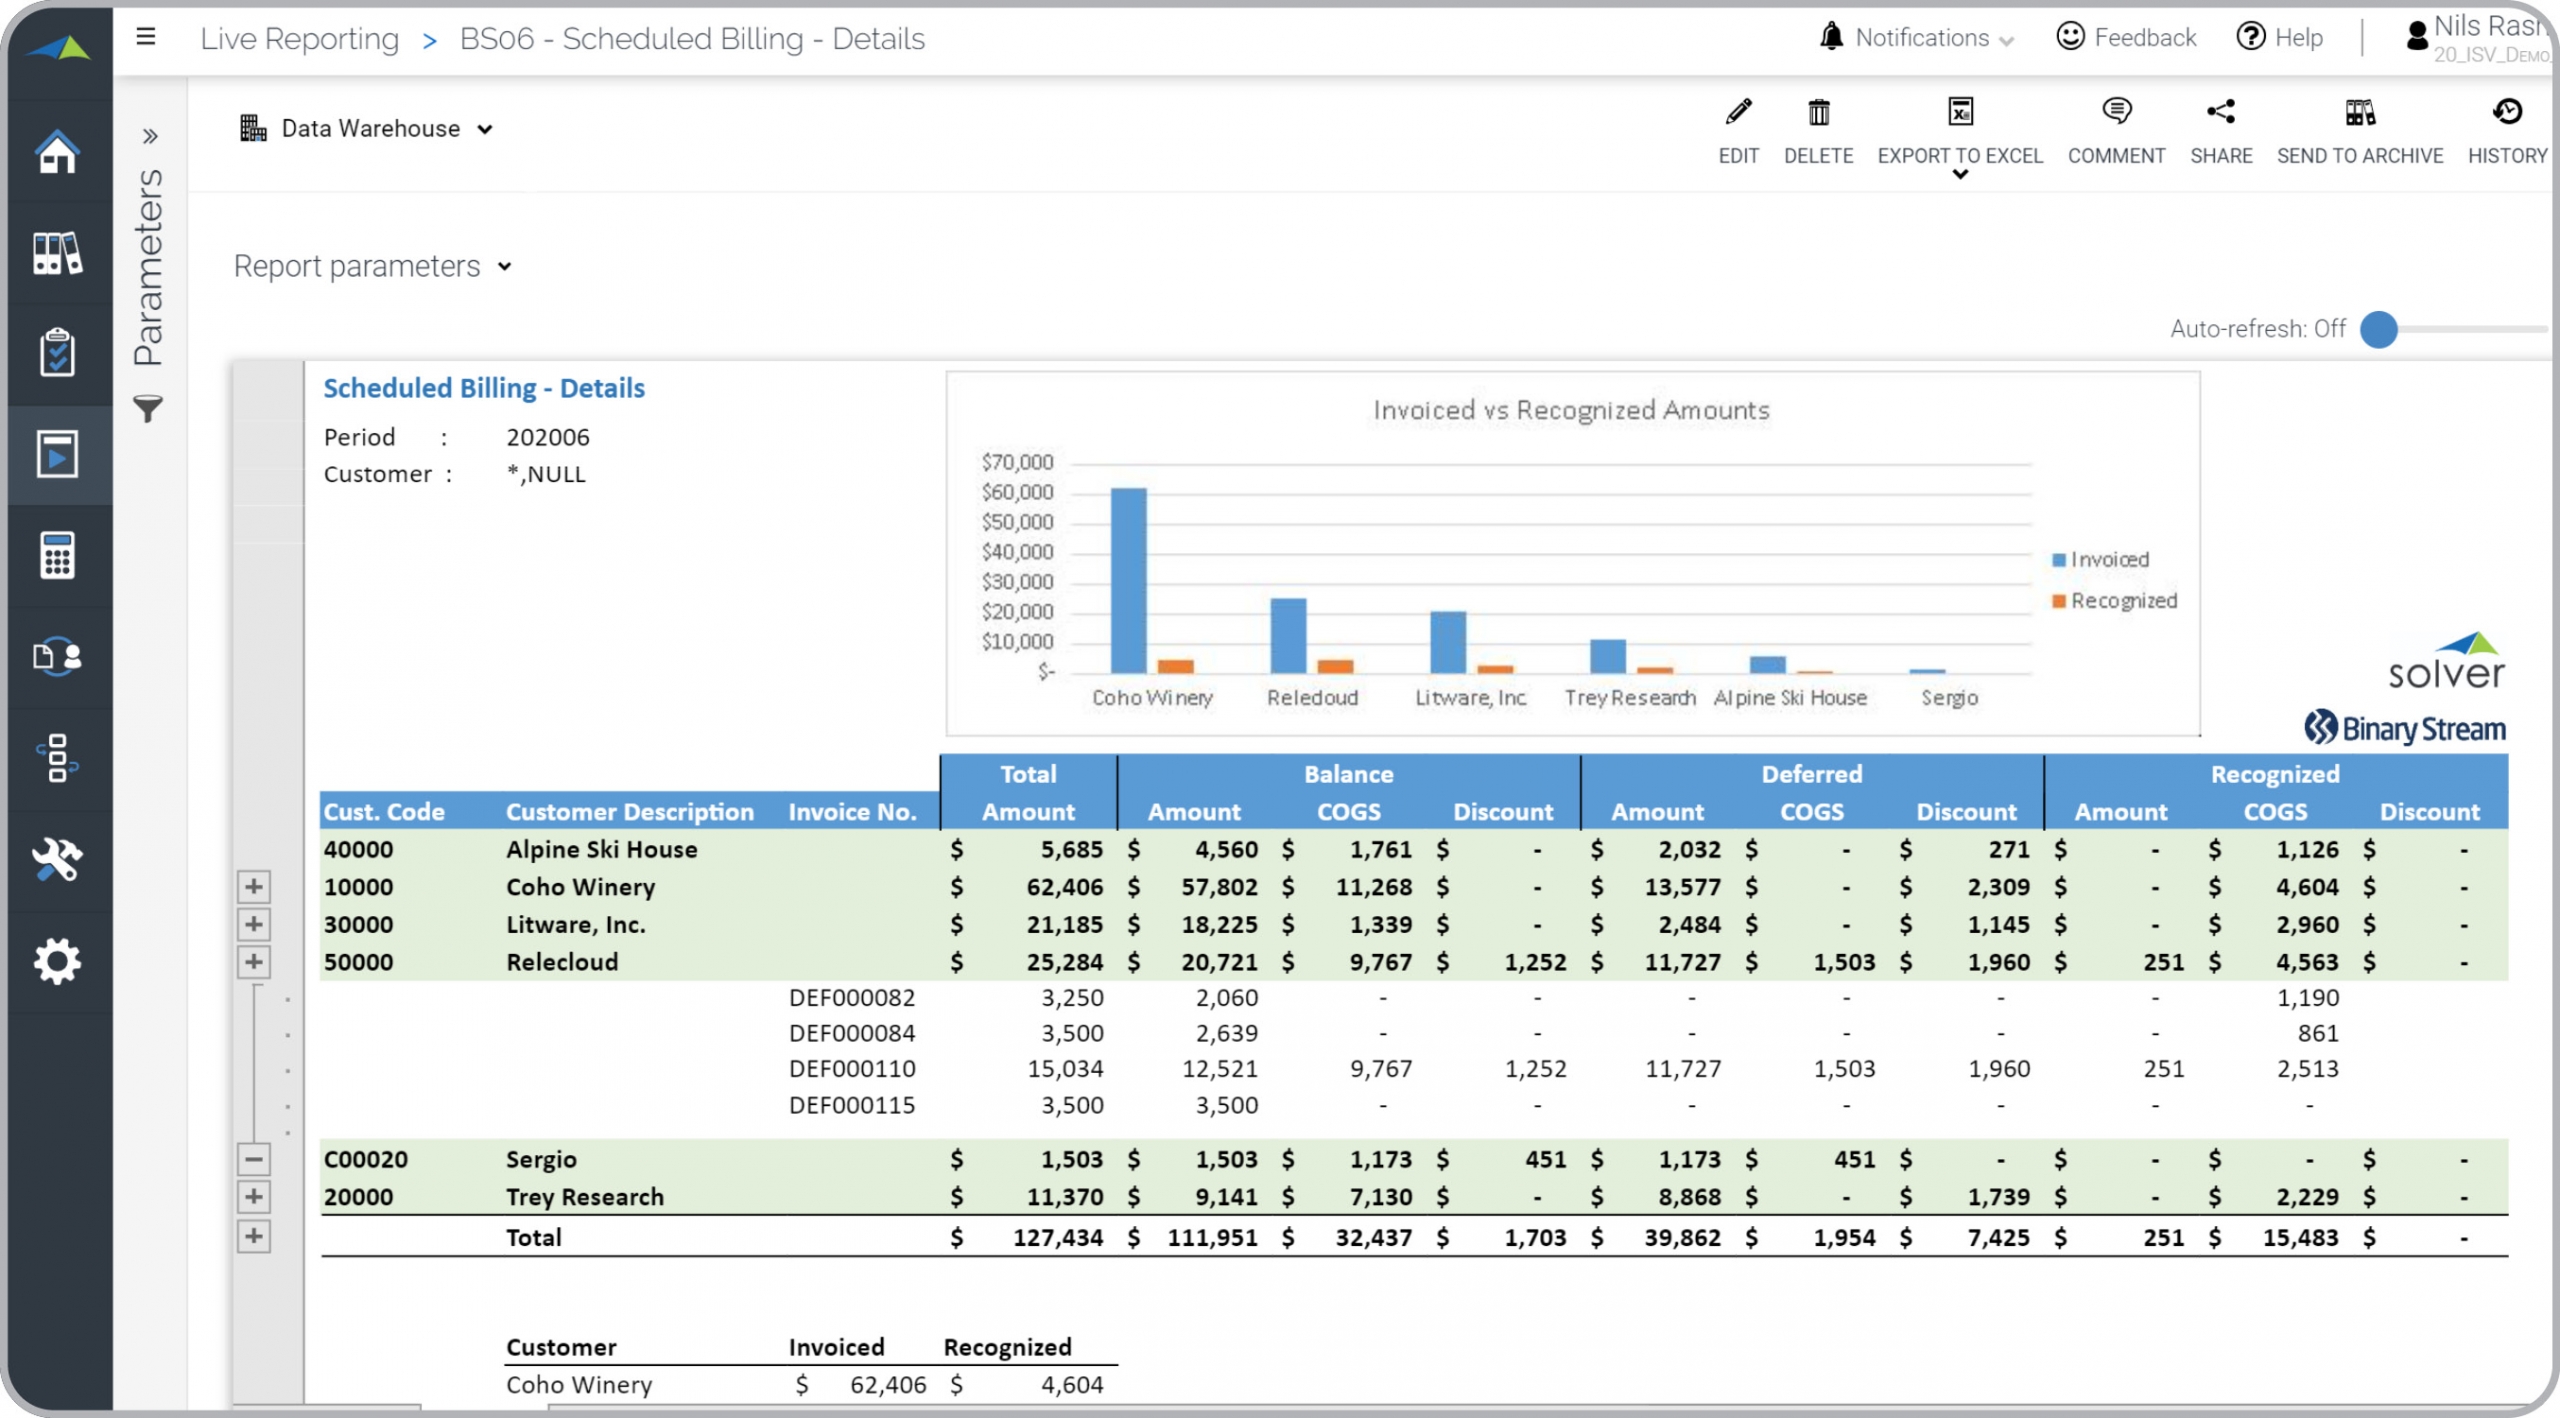This screenshot has width=2560, height=1418.
Task: Open the settings gear sidebar icon
Action: coord(57,961)
